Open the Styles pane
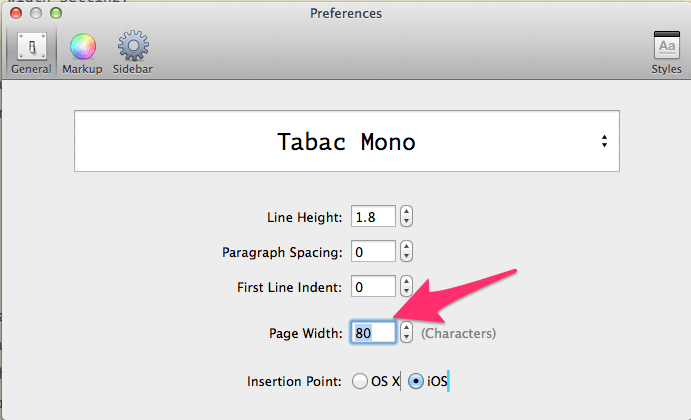 pos(666,53)
